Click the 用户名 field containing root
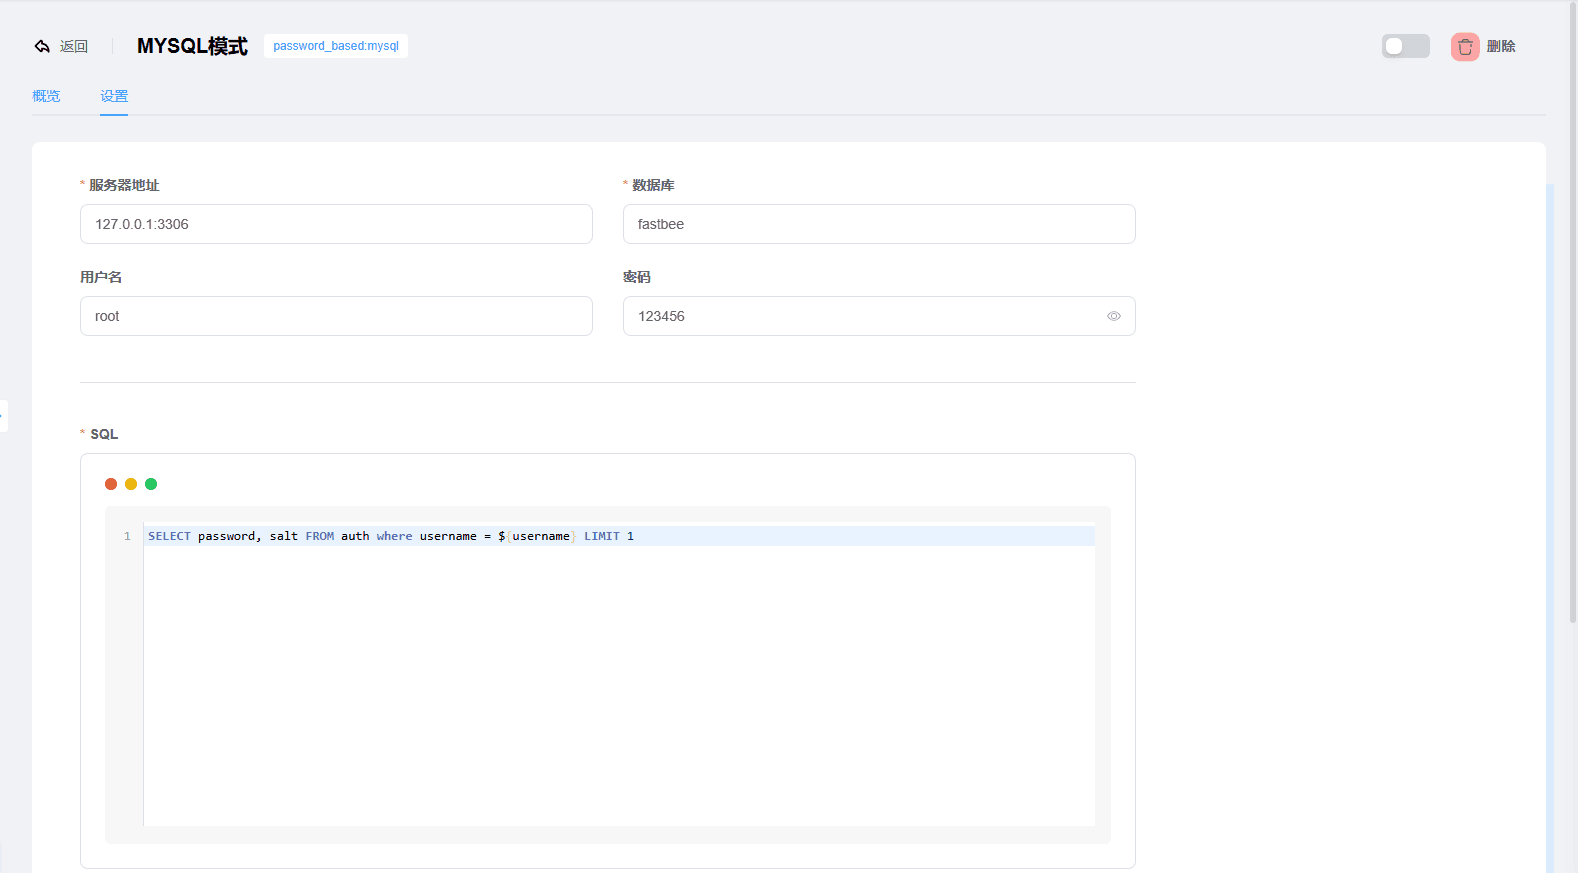 (336, 316)
